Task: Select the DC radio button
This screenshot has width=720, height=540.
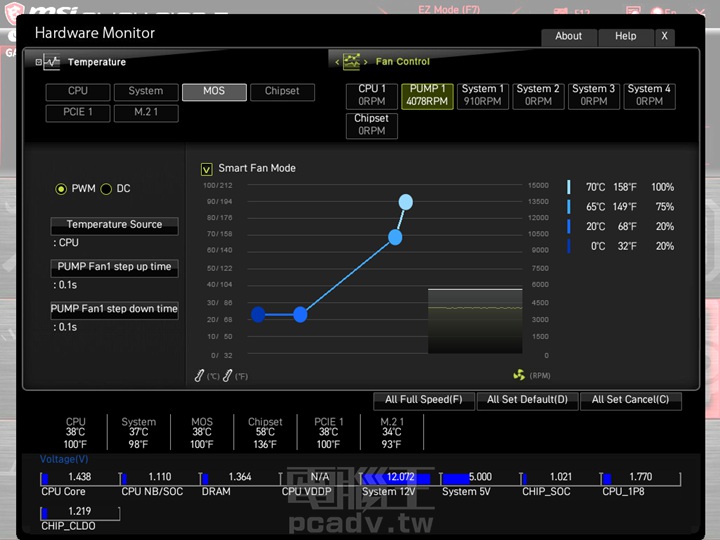Action: [106, 189]
